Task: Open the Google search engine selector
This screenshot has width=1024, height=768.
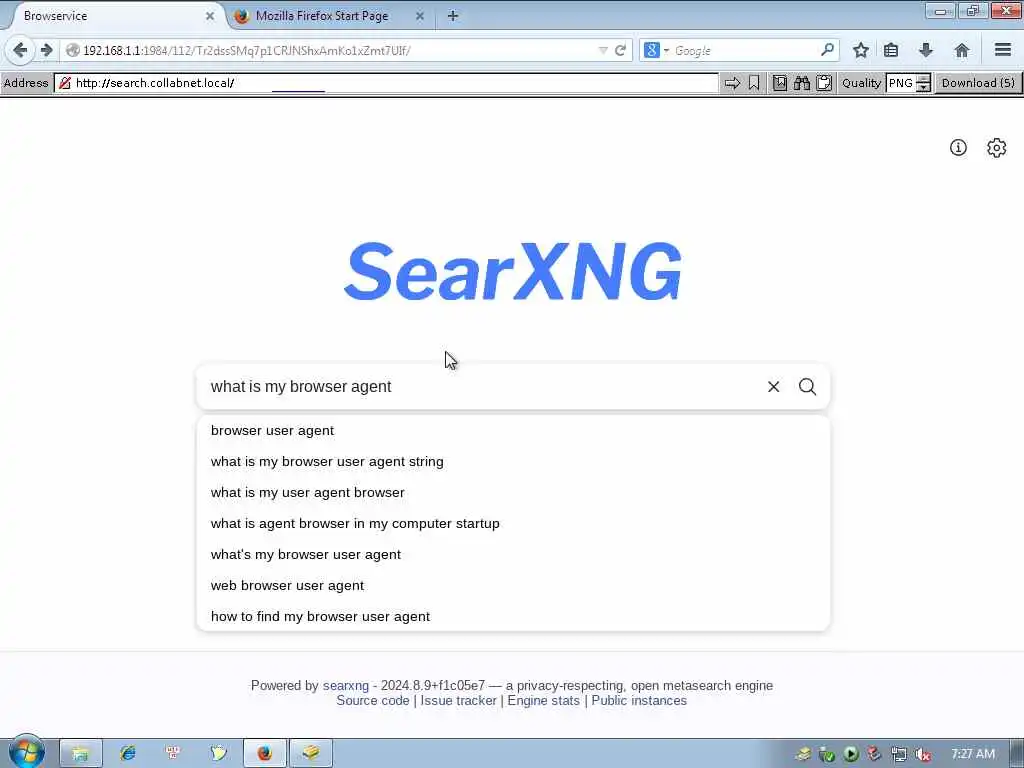Action: point(656,50)
